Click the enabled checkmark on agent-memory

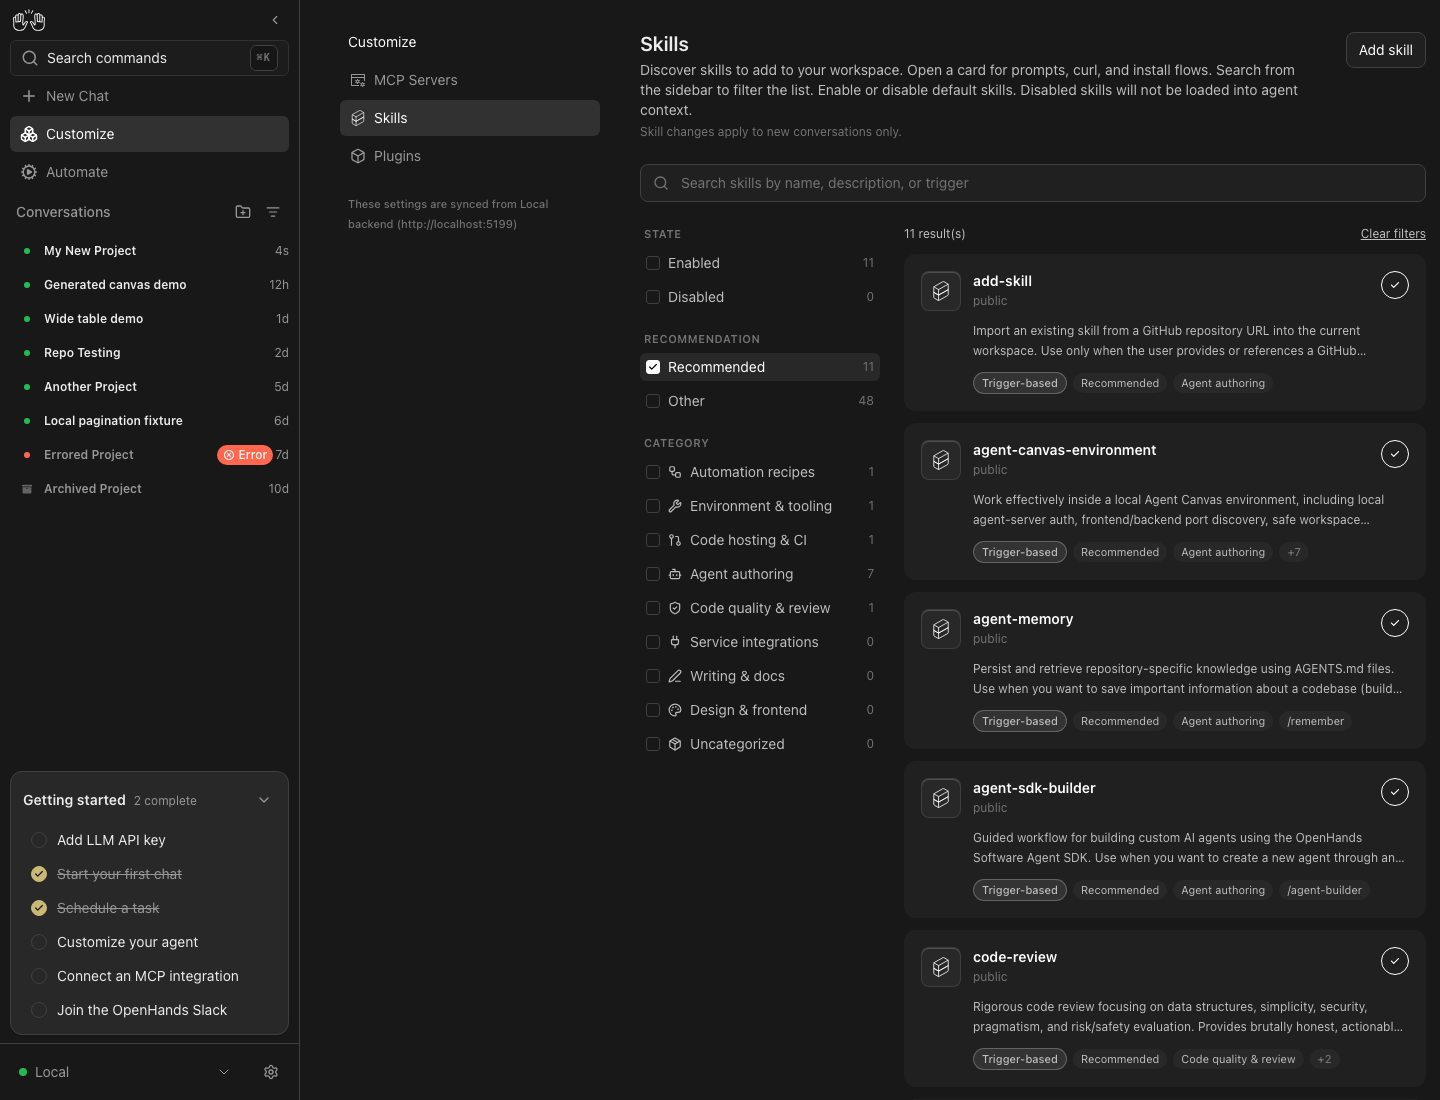(x=1395, y=623)
